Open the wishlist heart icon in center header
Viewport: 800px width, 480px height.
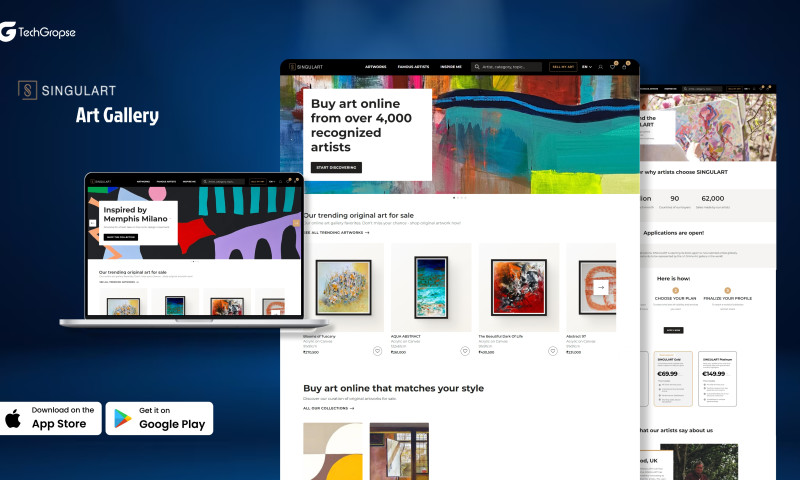point(612,67)
